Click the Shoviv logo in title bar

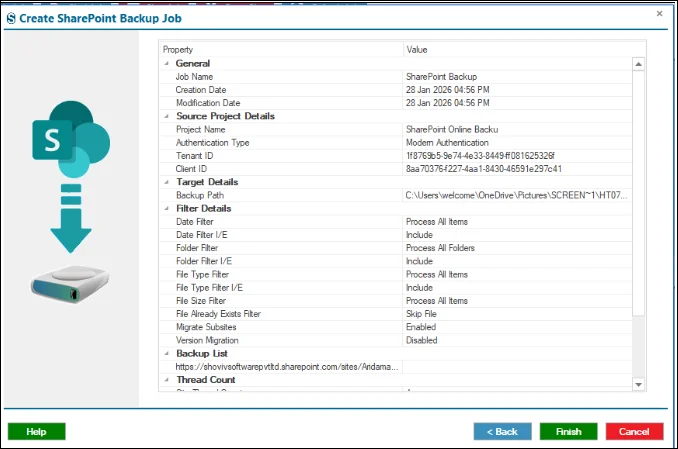11,18
